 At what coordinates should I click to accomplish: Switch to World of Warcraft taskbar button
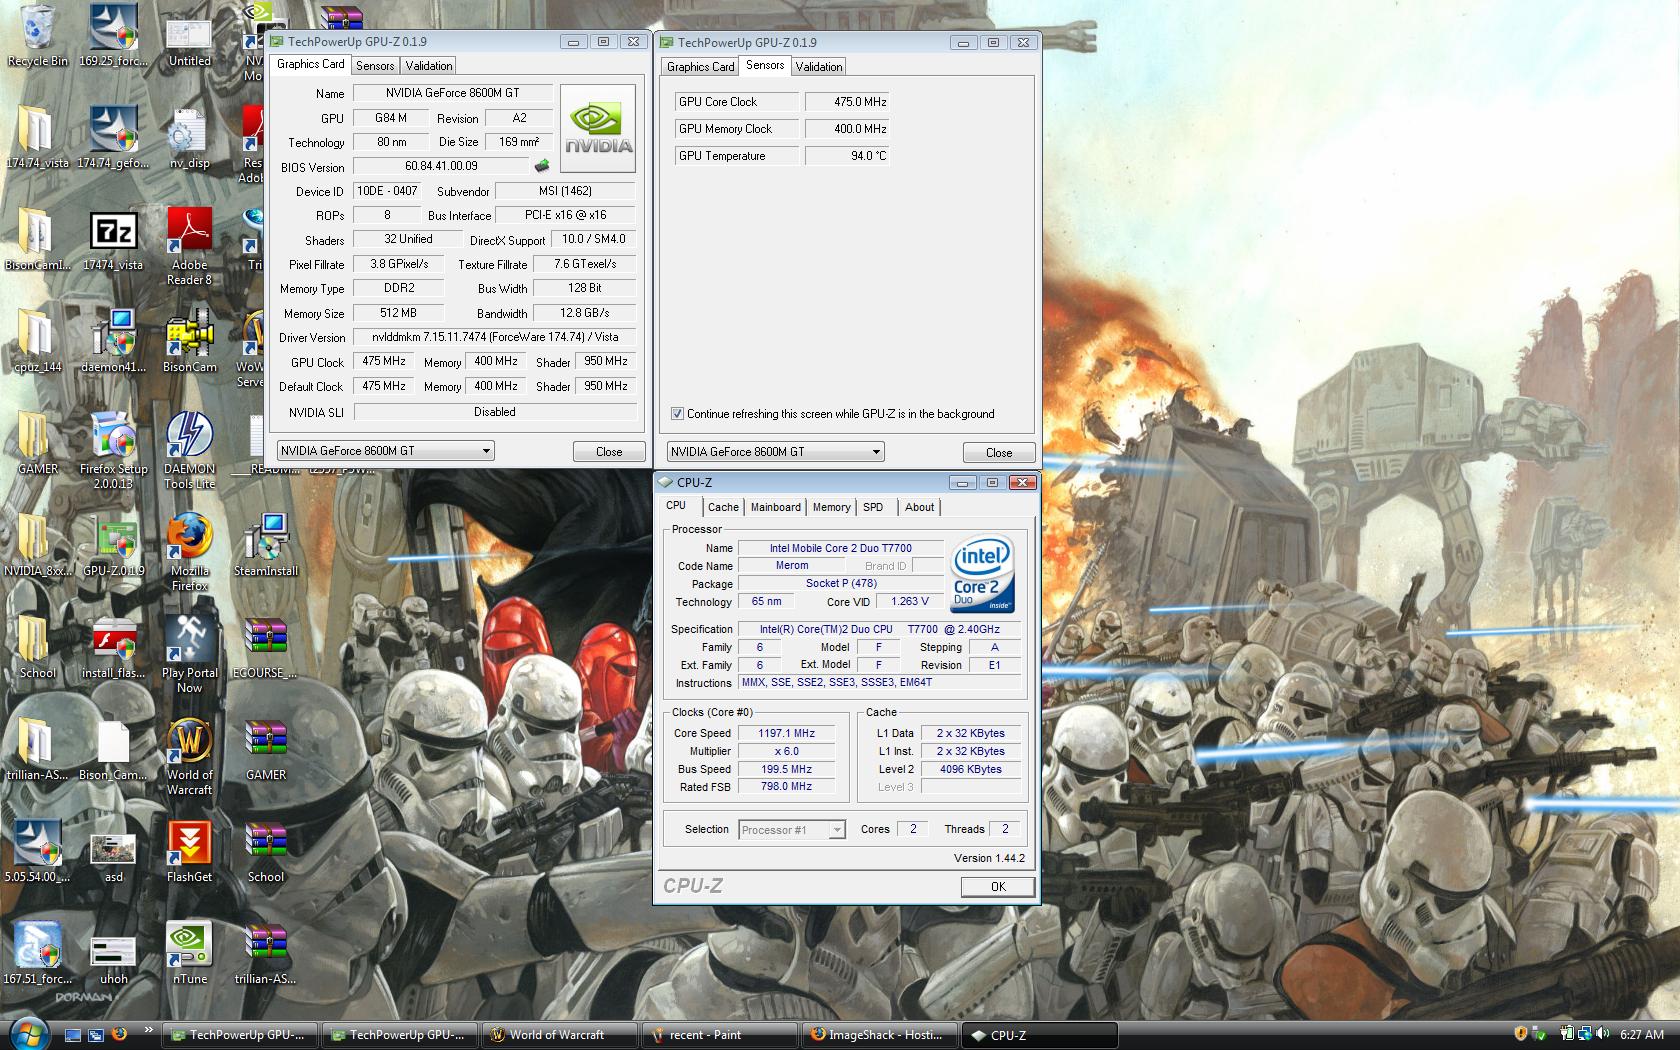tap(559, 1035)
